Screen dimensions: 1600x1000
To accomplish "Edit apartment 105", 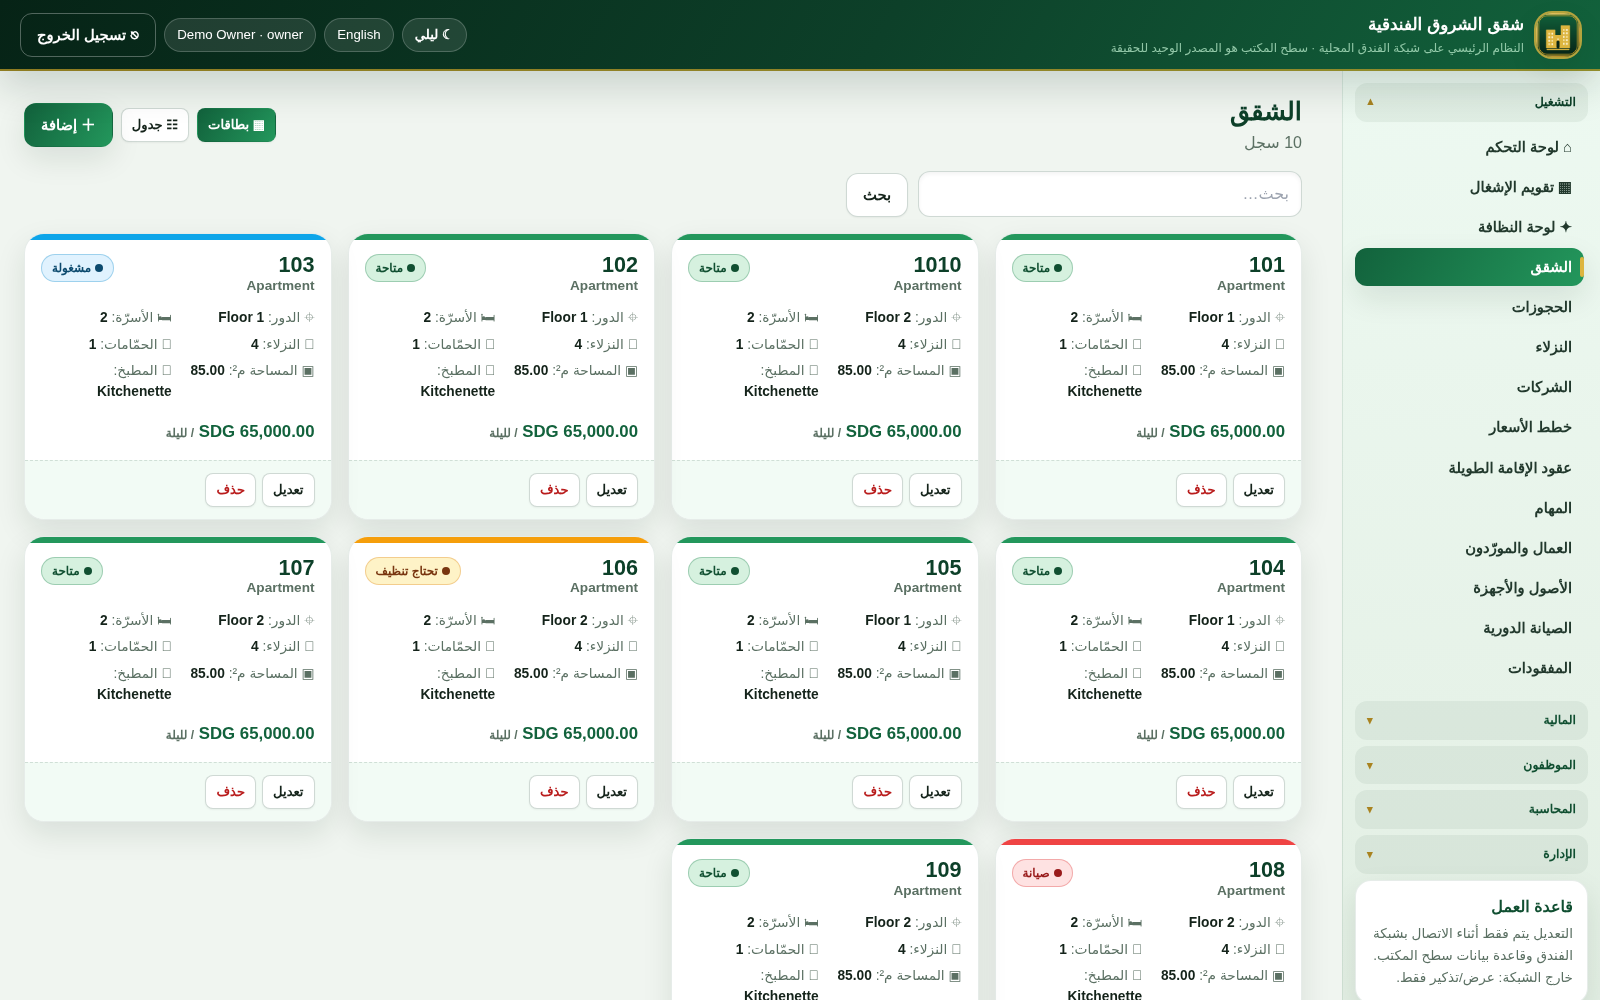I will coord(935,792).
